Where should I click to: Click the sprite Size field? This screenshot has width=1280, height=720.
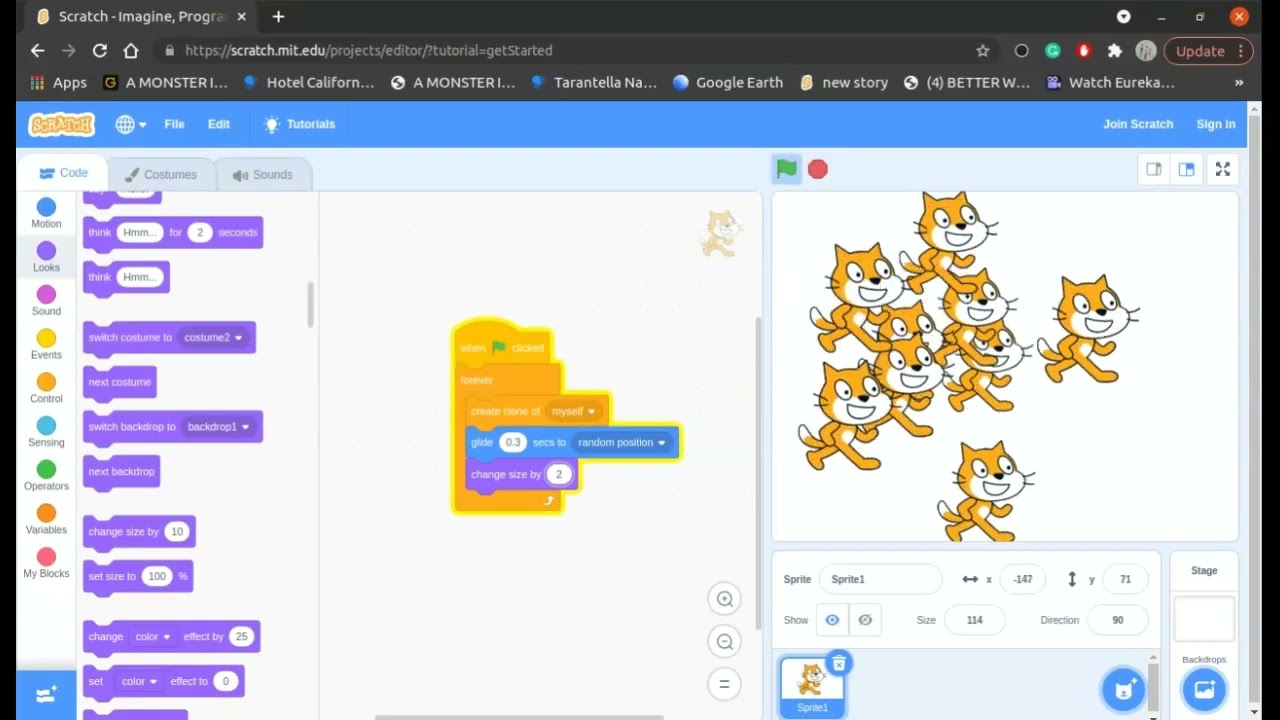point(974,620)
